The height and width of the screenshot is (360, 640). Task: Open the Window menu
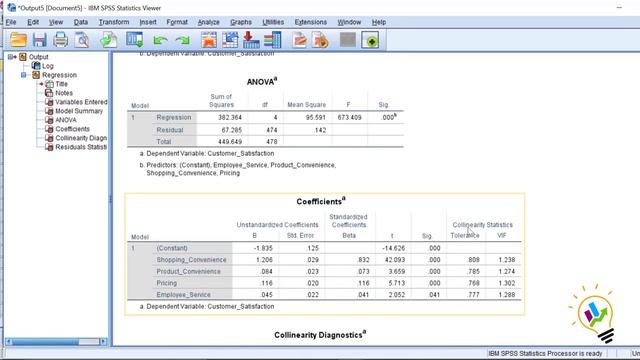pyautogui.click(x=349, y=22)
